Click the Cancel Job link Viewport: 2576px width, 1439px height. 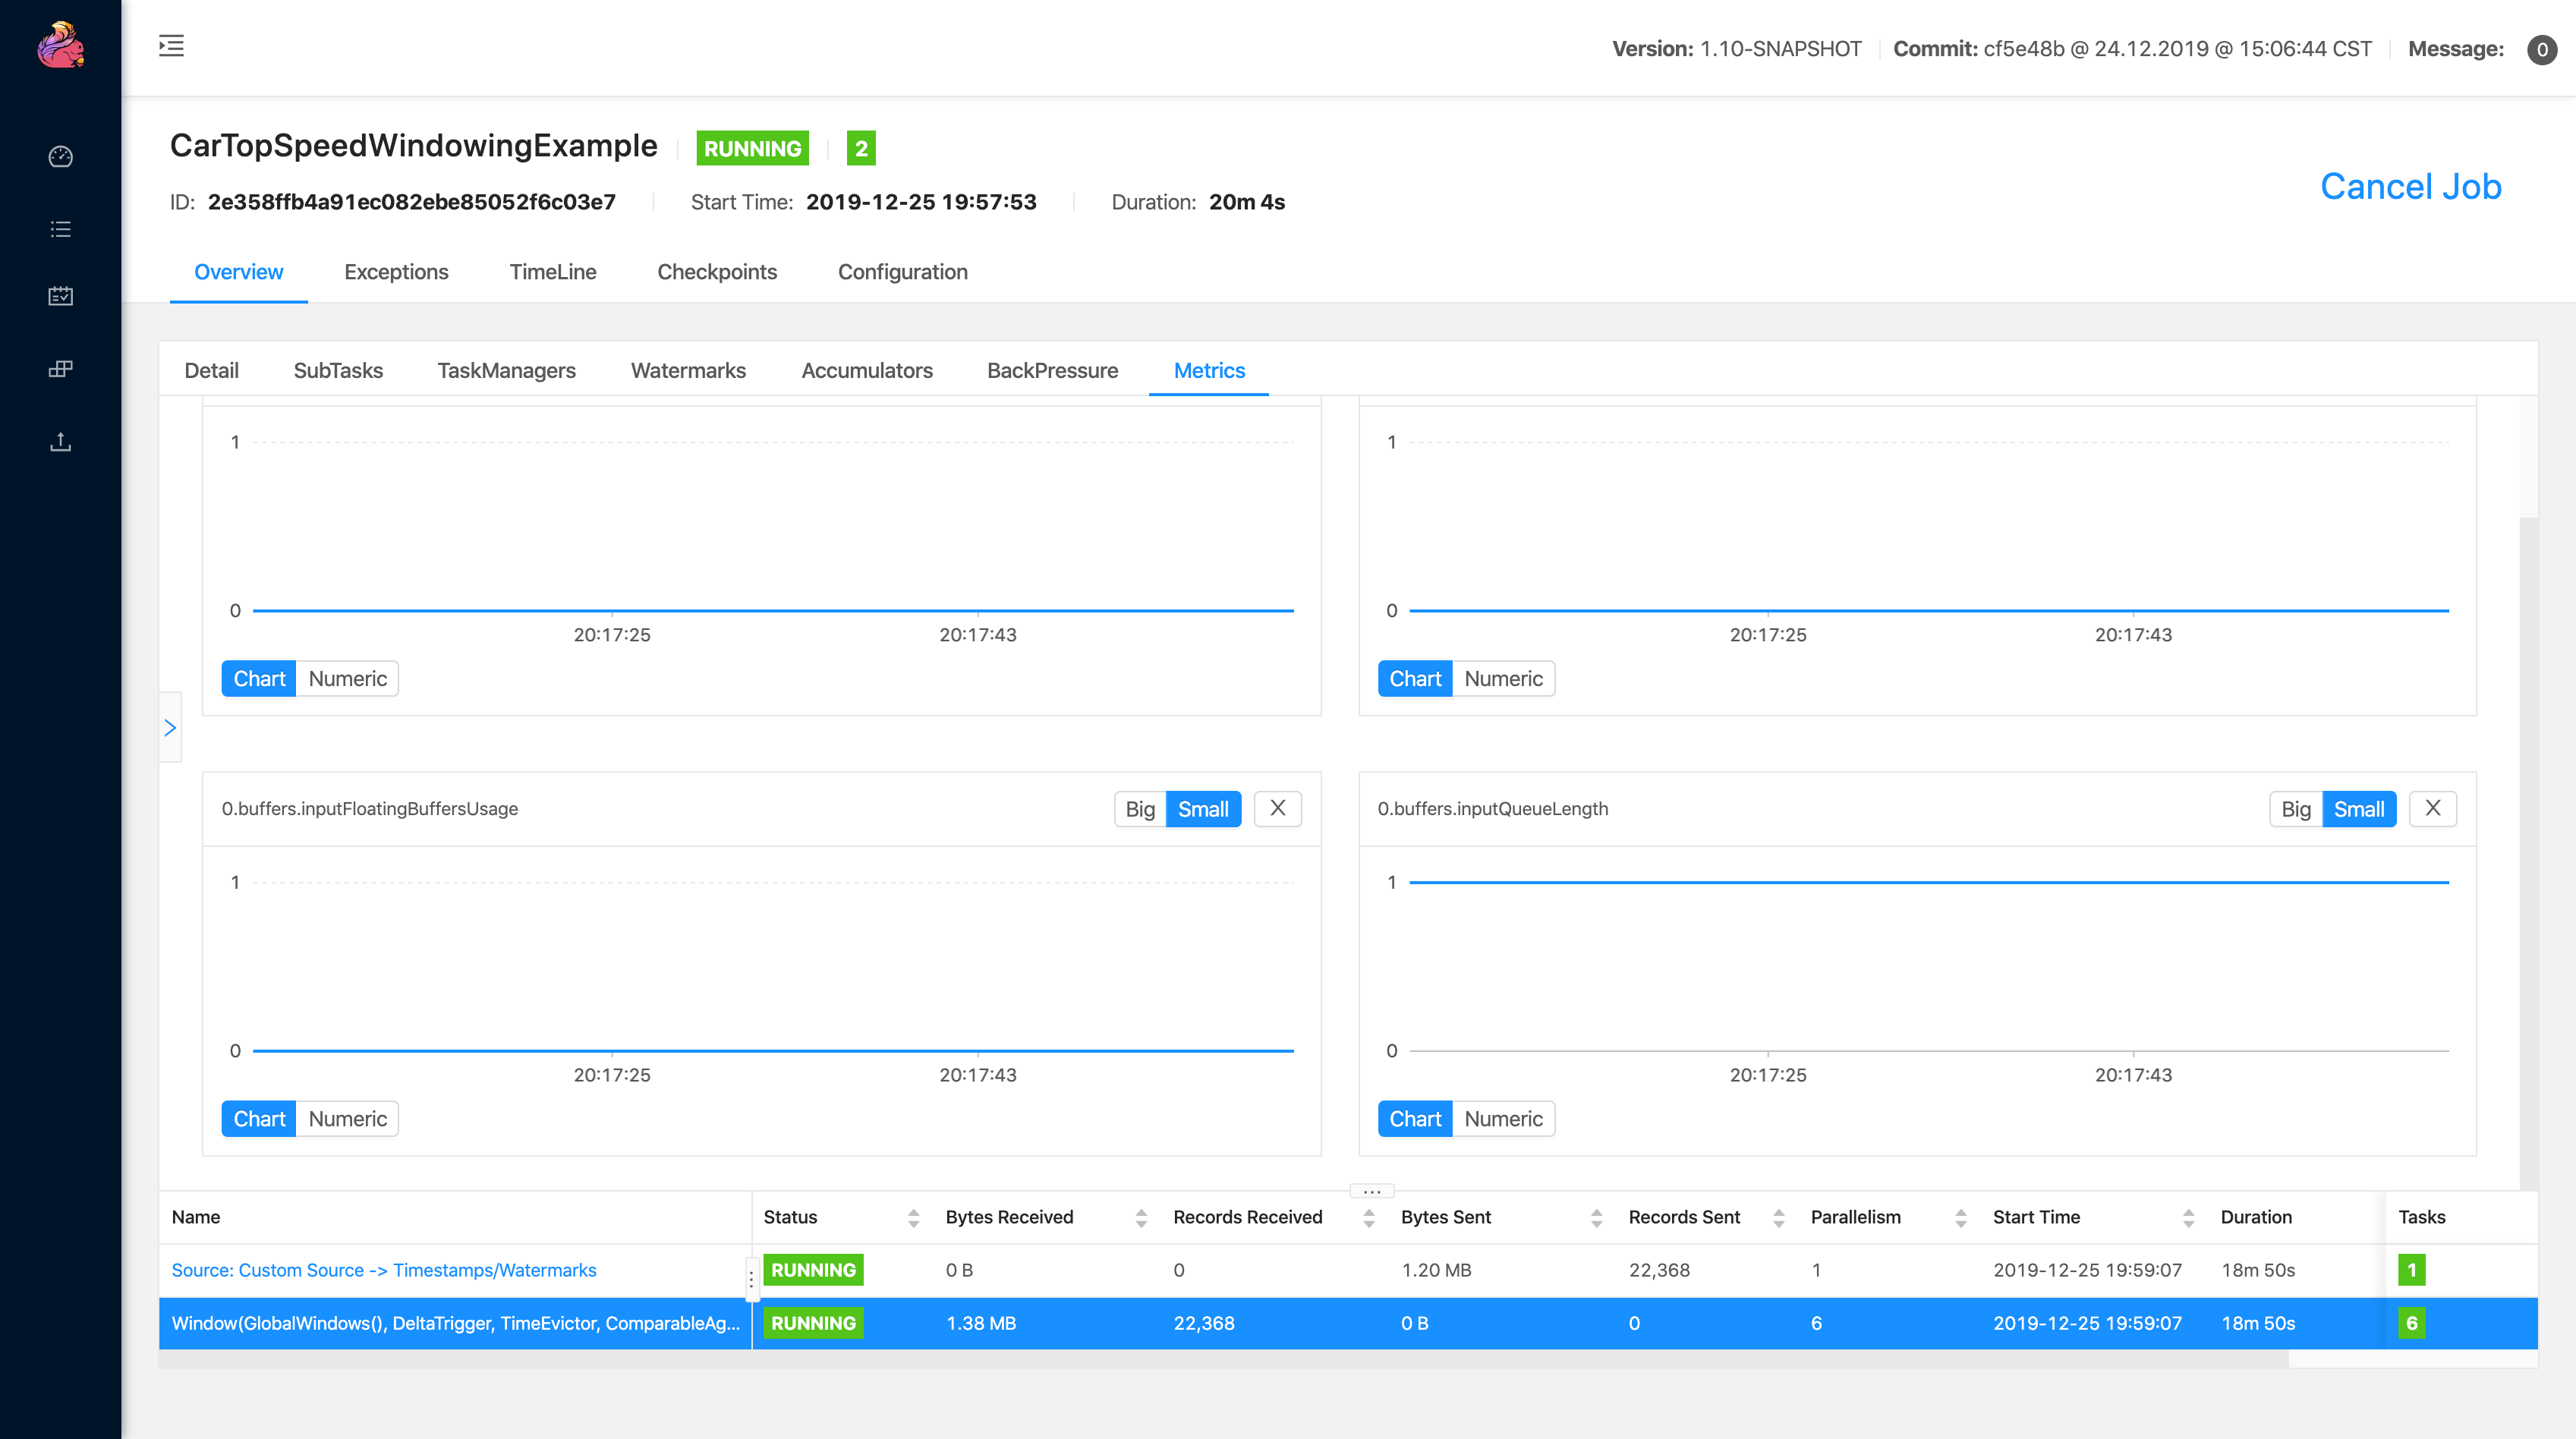[x=2410, y=187]
